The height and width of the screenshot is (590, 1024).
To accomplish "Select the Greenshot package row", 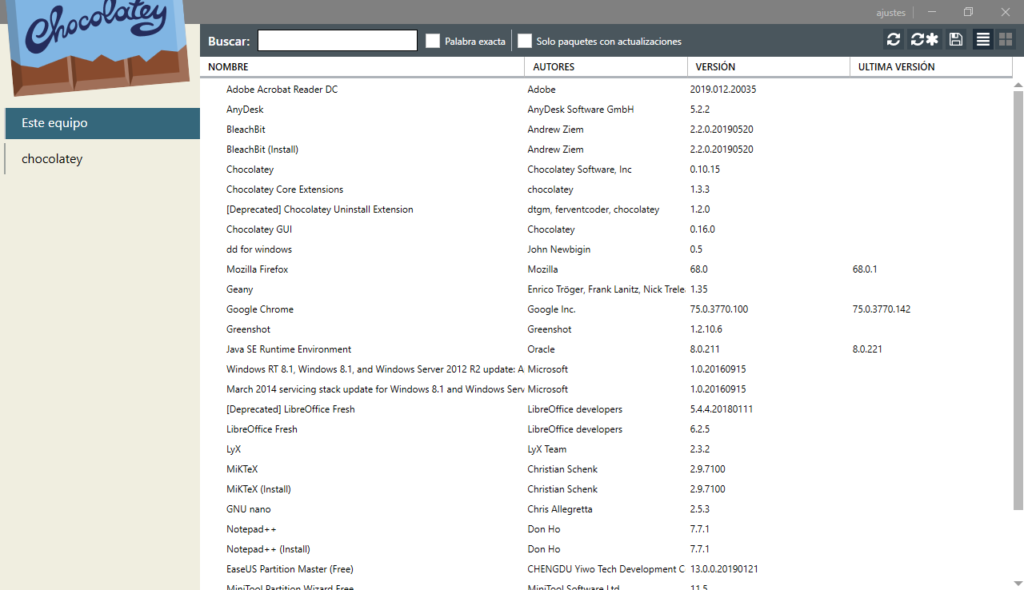I will (x=606, y=329).
